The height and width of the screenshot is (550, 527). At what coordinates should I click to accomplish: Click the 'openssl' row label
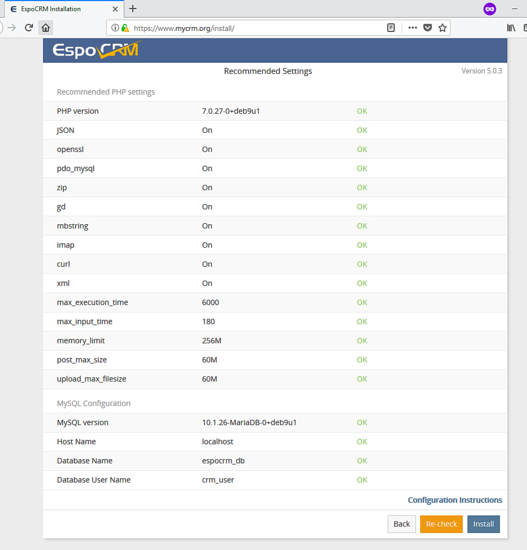[70, 149]
